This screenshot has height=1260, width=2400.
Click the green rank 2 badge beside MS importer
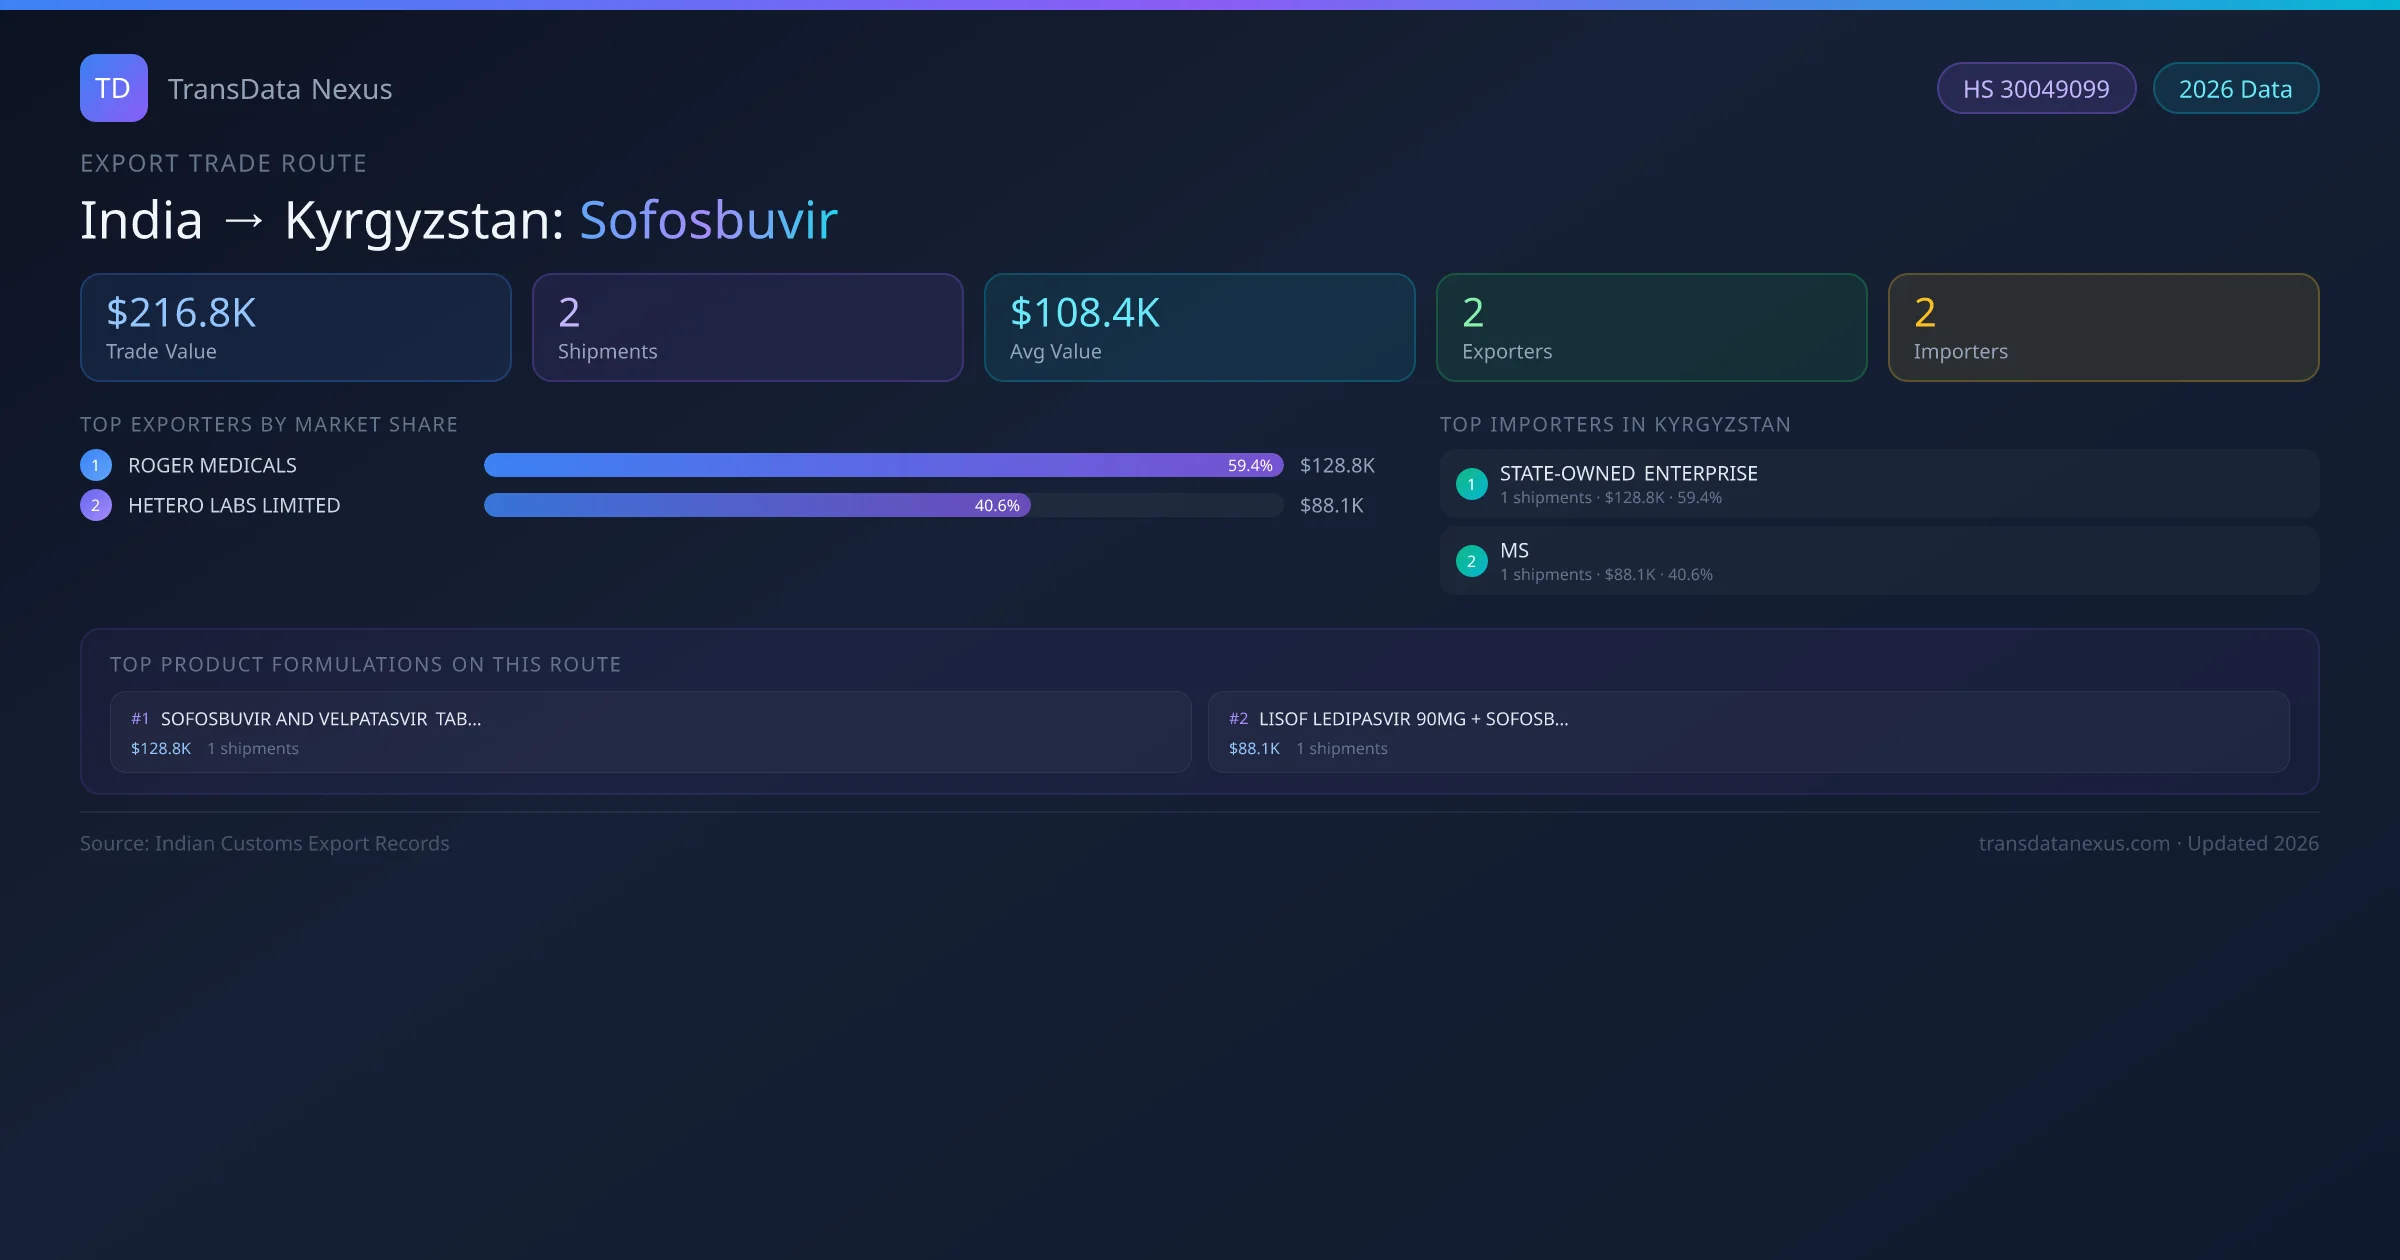tap(1471, 561)
